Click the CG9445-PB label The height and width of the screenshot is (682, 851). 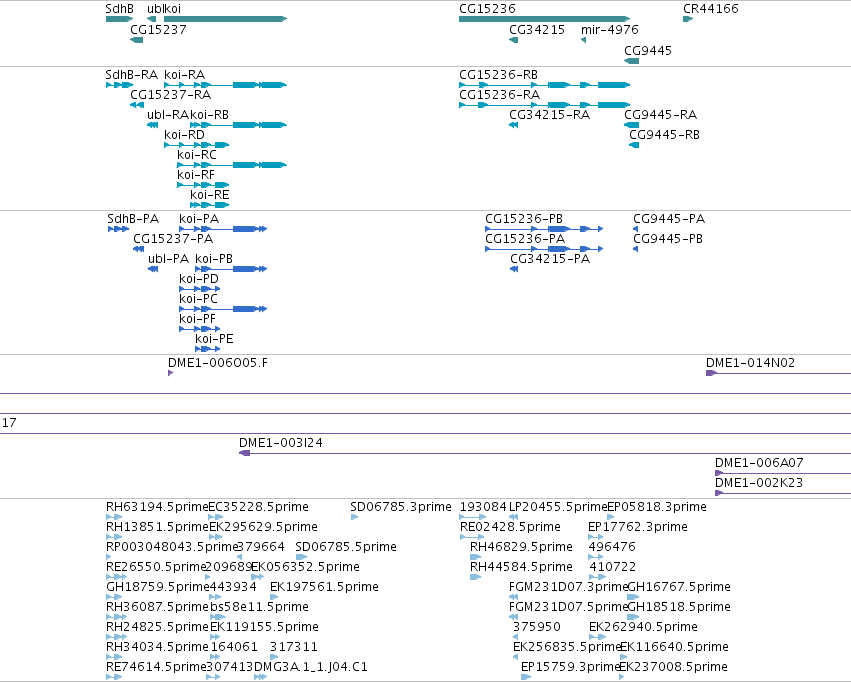(668, 239)
